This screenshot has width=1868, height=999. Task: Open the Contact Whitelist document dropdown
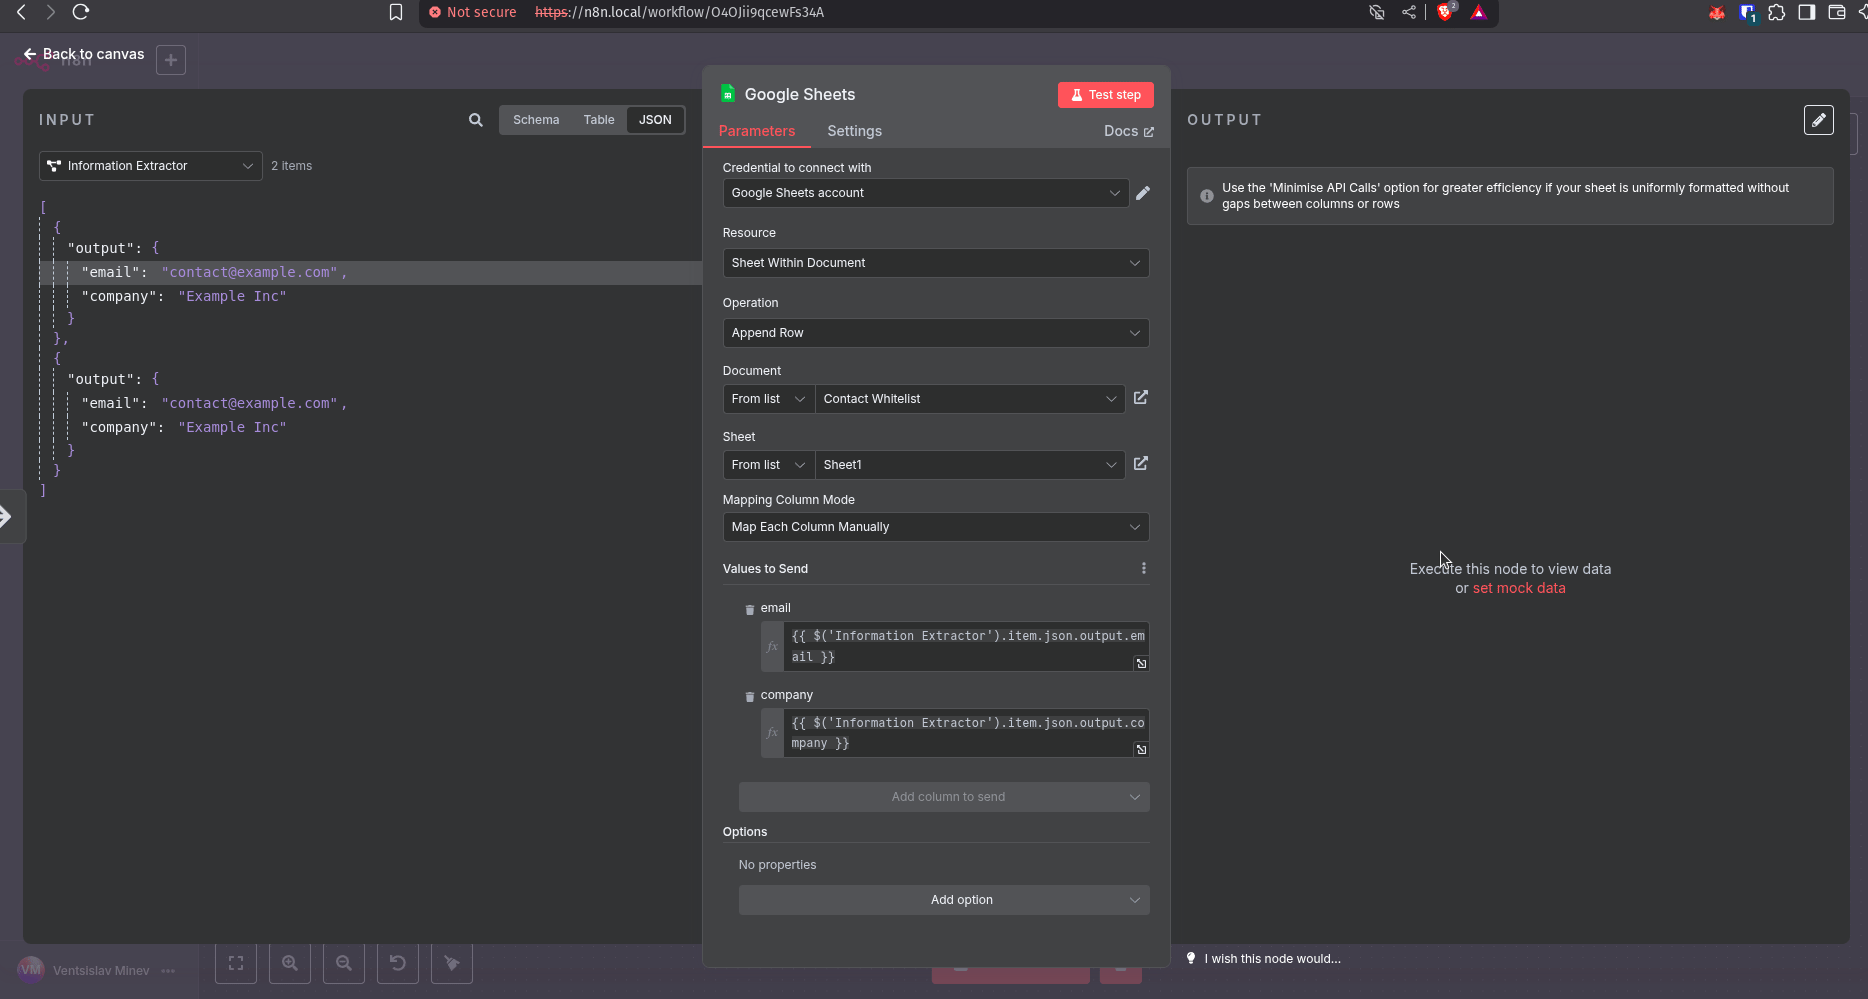[x=970, y=399]
